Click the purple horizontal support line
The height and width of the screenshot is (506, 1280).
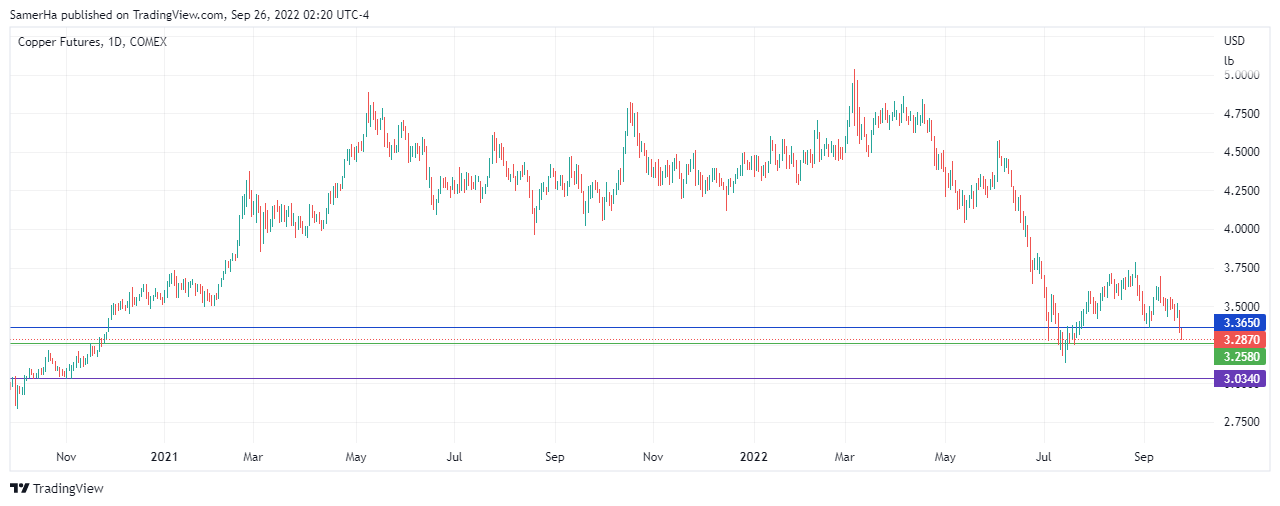point(600,379)
